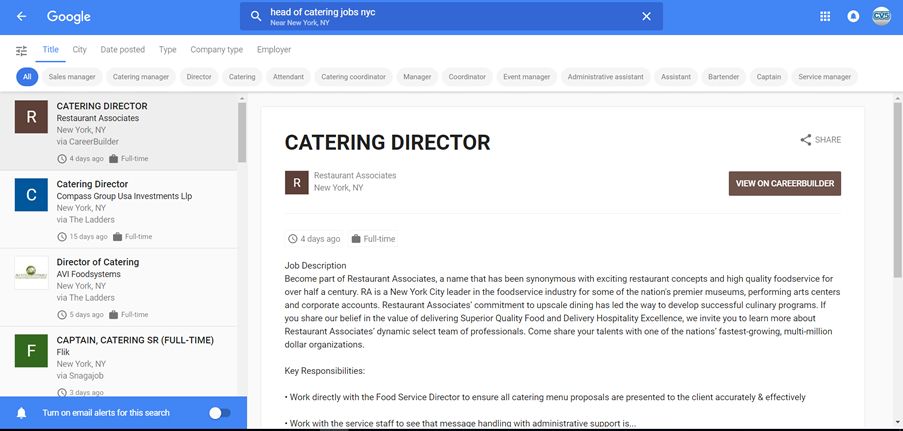The height and width of the screenshot is (431, 903).
Task: Click the clock icon beside 15 days ago
Action: pyautogui.click(x=62, y=236)
